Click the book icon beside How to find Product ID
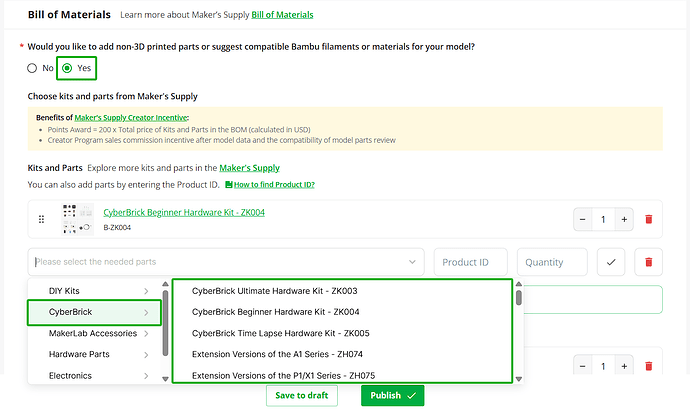 click(228, 184)
